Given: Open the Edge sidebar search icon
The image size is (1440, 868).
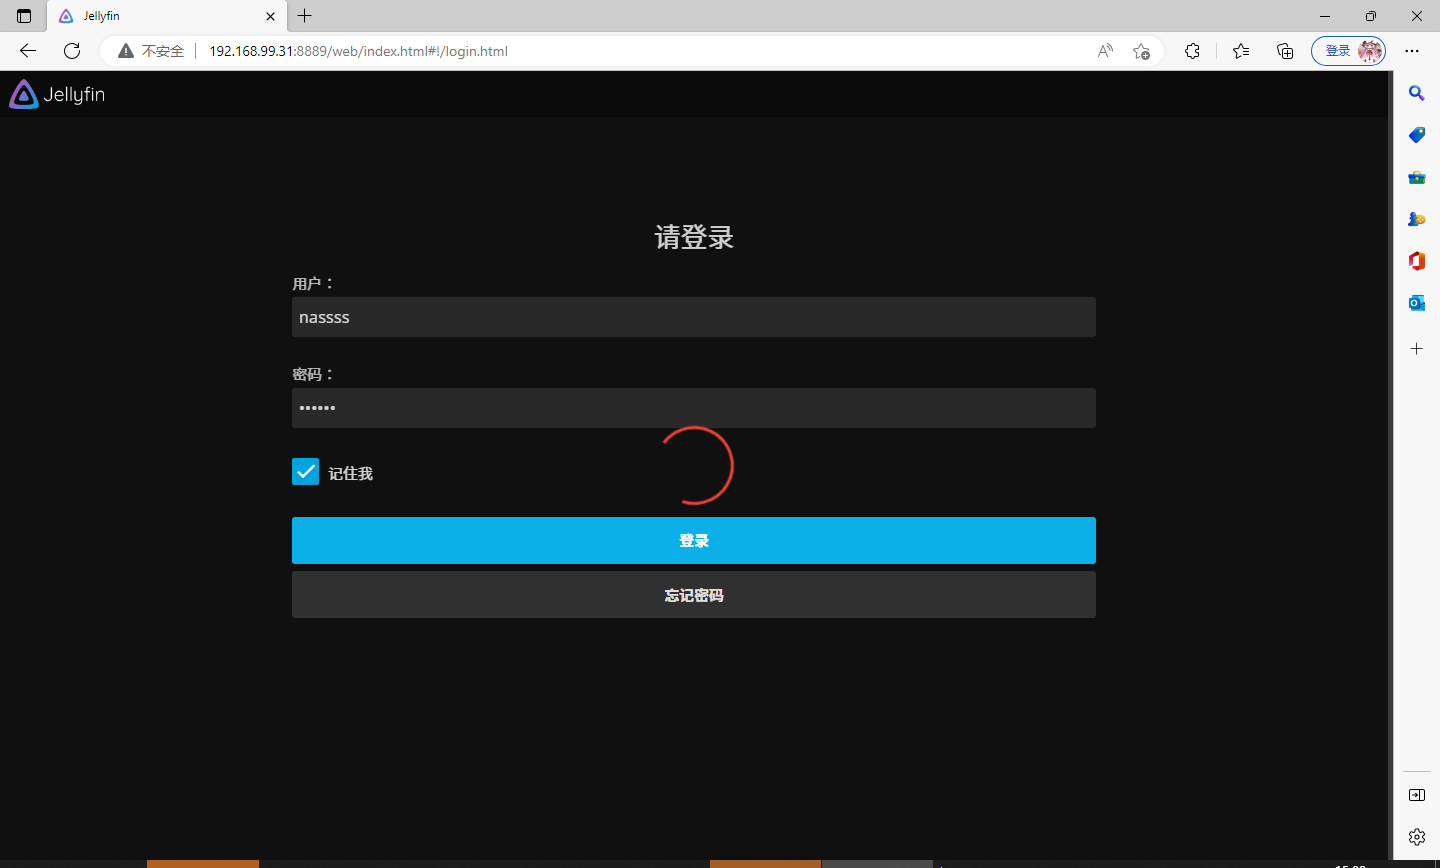Looking at the screenshot, I should pyautogui.click(x=1416, y=93).
